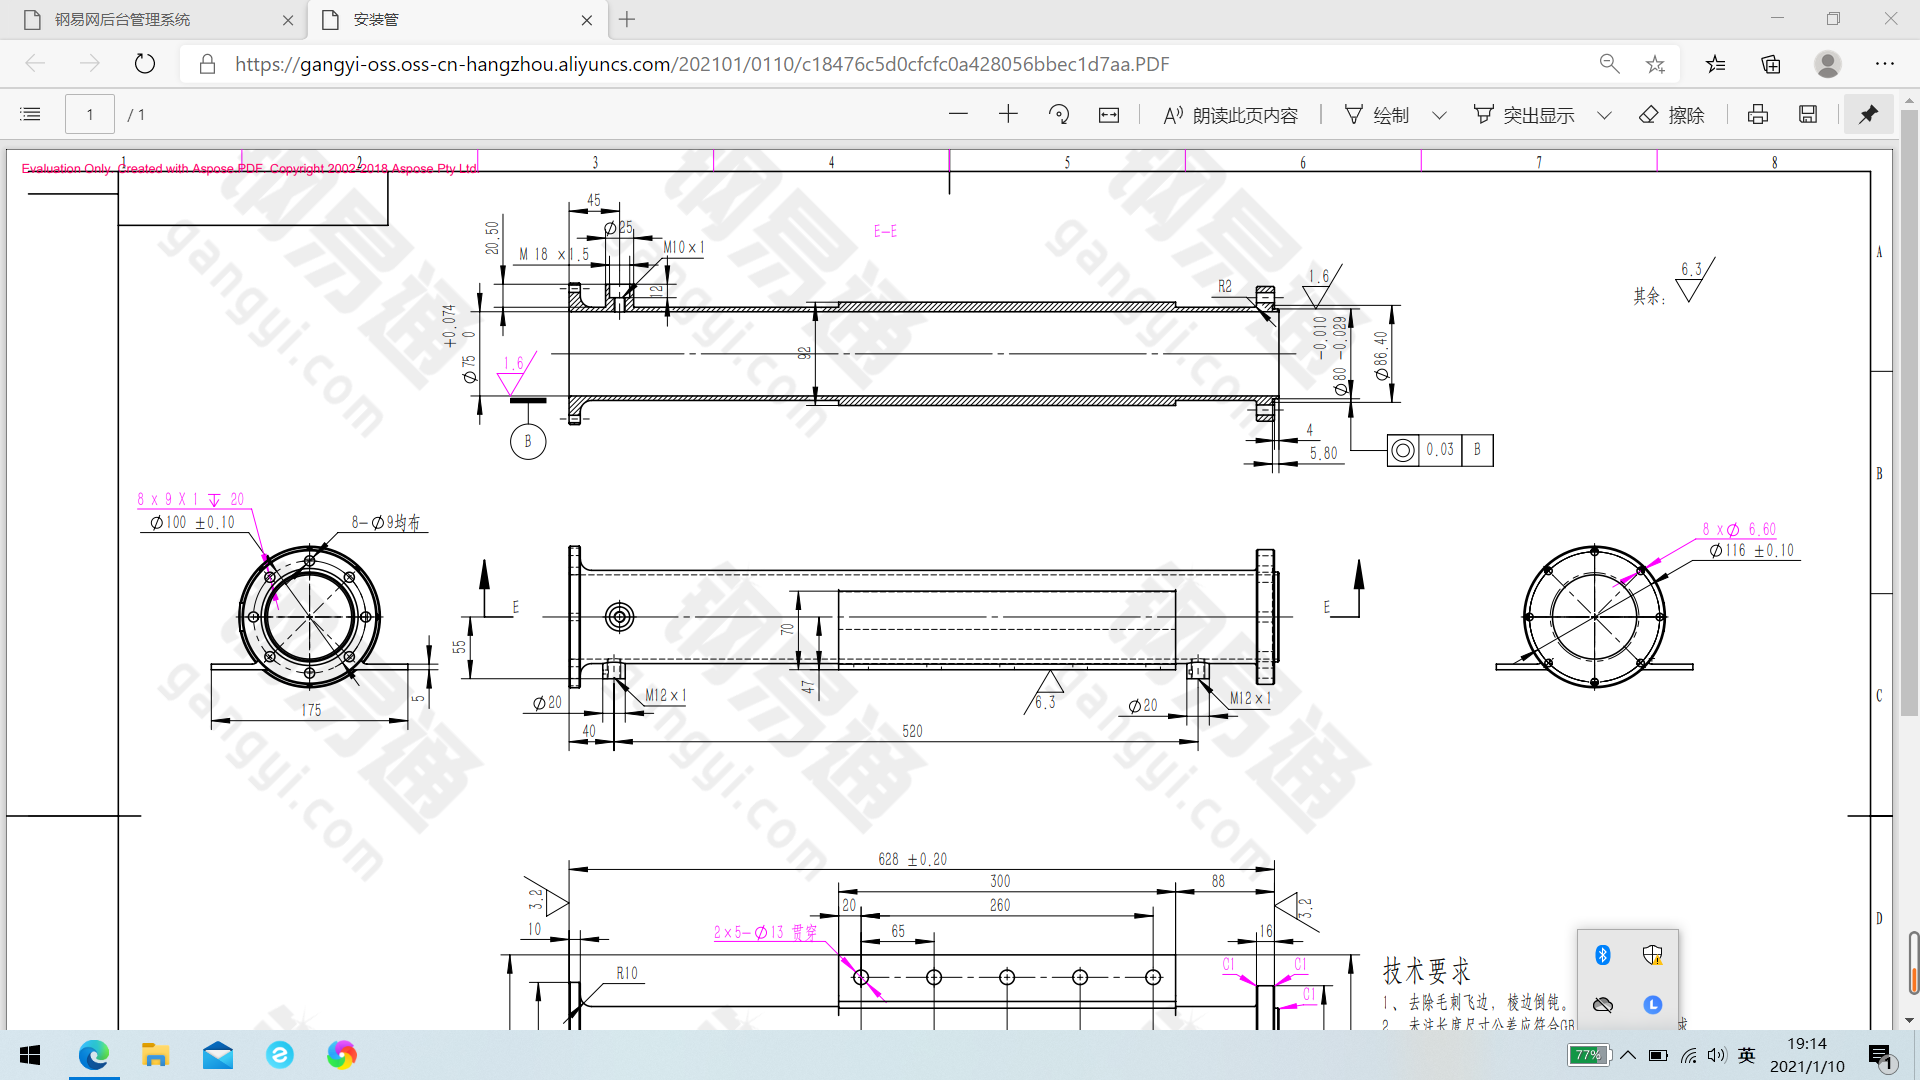The image size is (1920, 1080).
Task: Open Windows Security tray icon
Action: pos(1653,955)
